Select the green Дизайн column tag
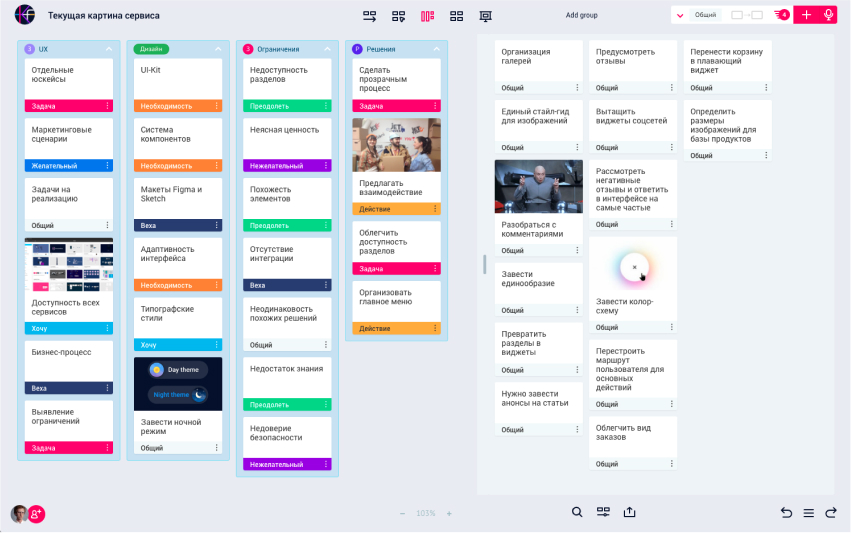This screenshot has width=851, height=533. tap(151, 49)
